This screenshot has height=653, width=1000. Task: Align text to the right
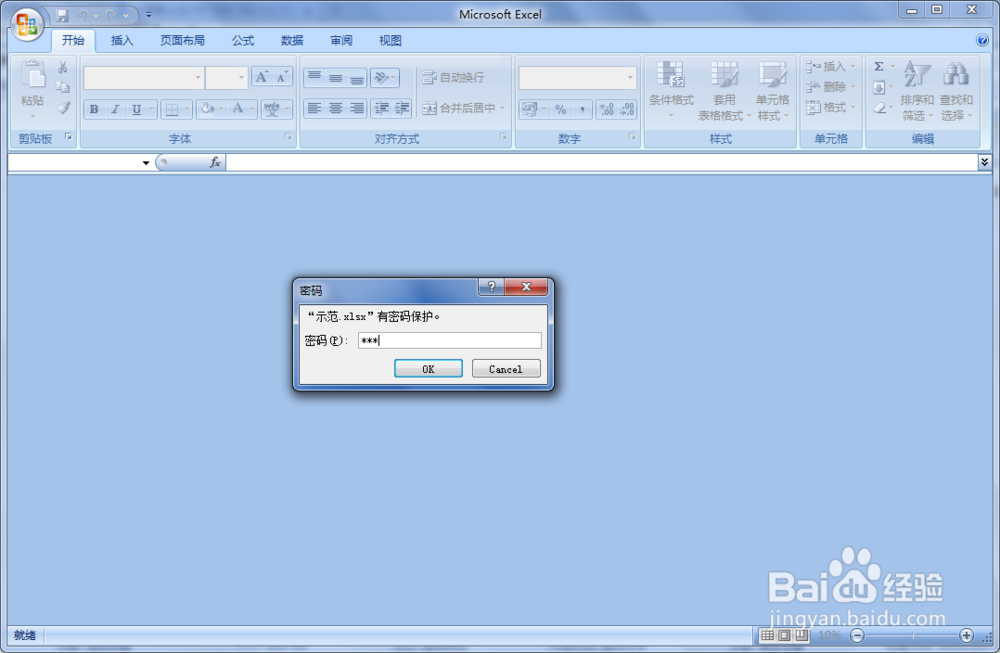[357, 108]
